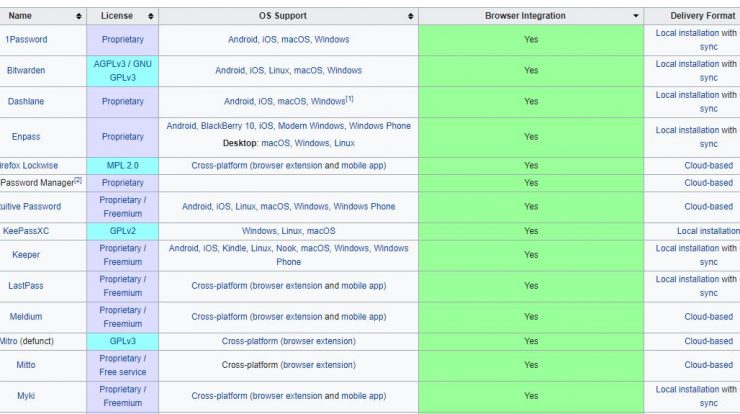Open the KeePassXC link
740x414 pixels.
26,231
